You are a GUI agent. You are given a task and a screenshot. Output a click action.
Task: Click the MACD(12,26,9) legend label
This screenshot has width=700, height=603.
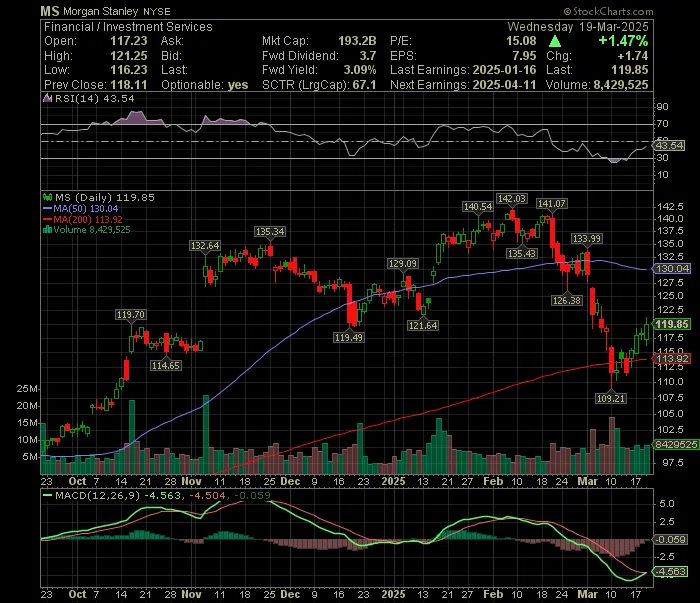pos(97,495)
